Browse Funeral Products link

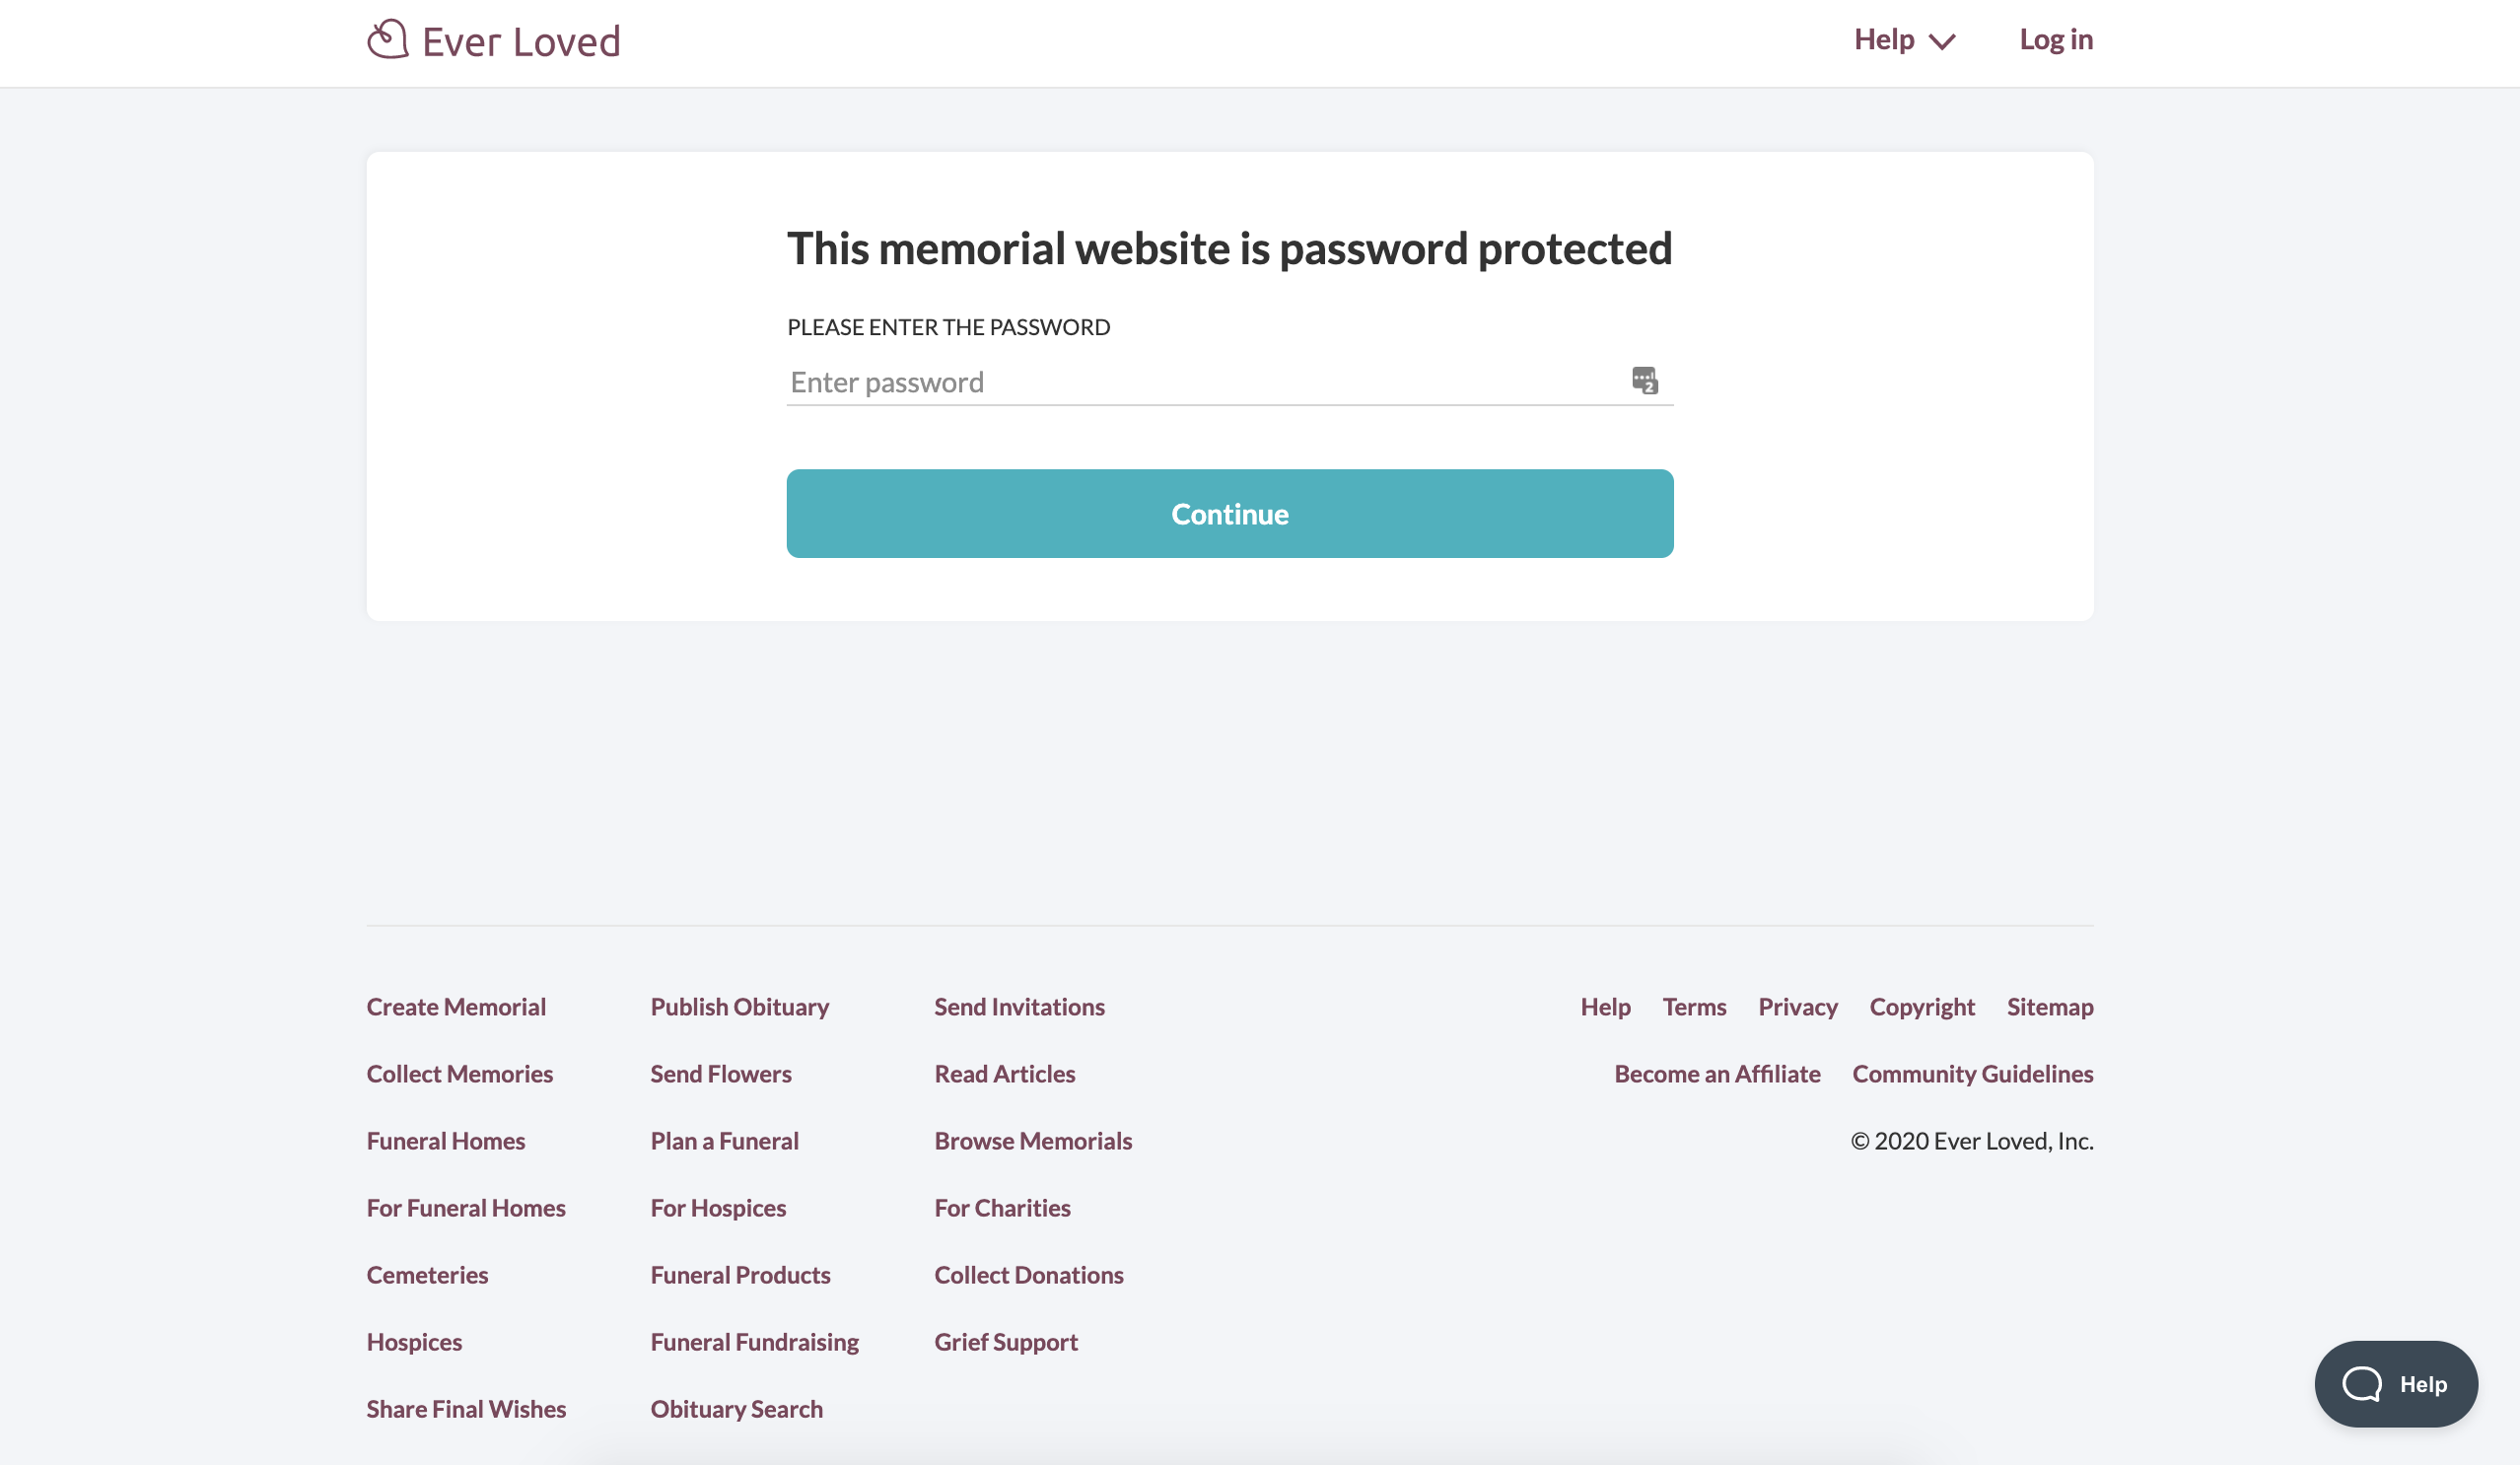(740, 1274)
